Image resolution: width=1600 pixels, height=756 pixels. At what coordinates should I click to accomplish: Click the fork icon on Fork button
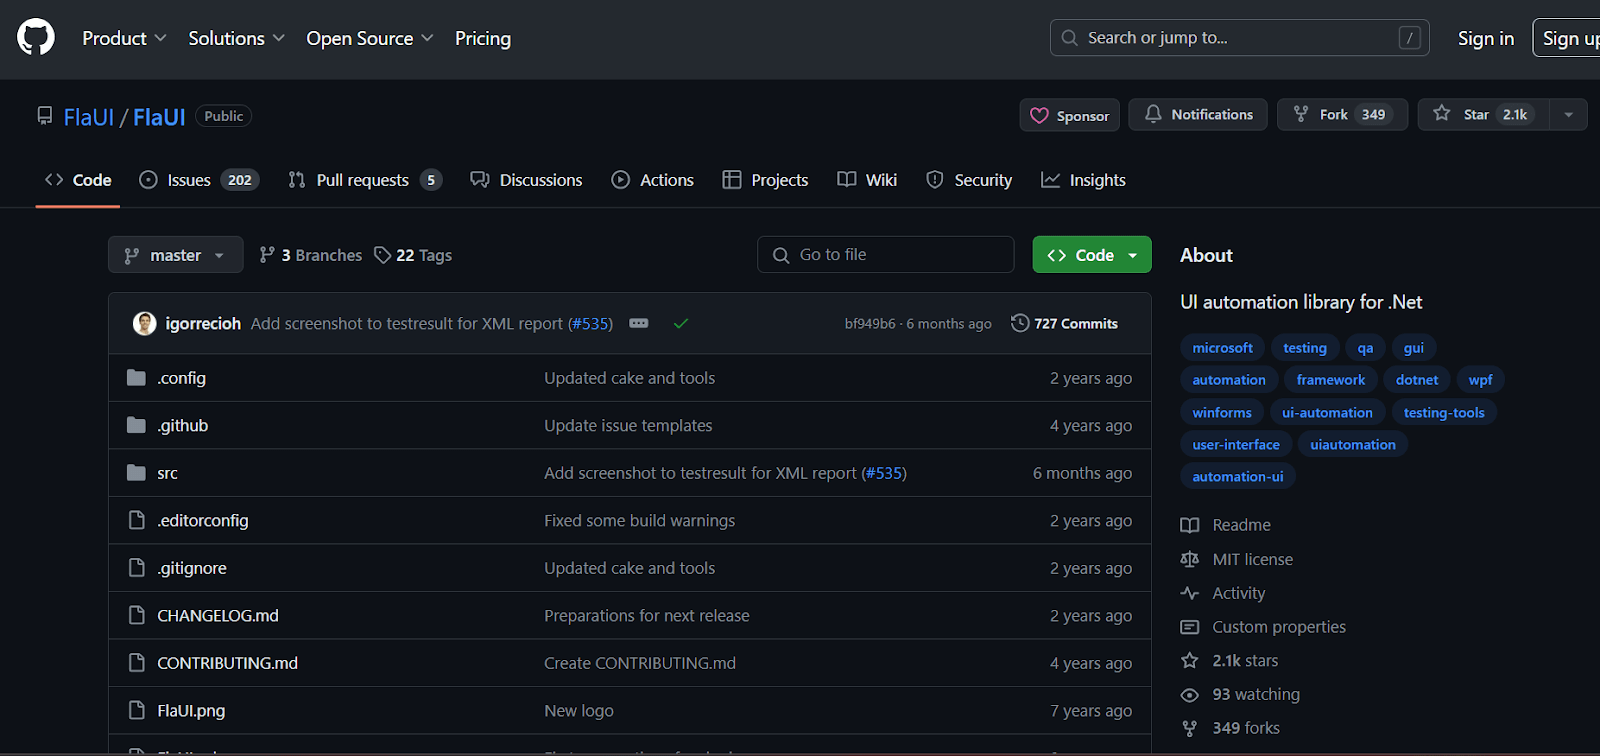coord(1301,114)
